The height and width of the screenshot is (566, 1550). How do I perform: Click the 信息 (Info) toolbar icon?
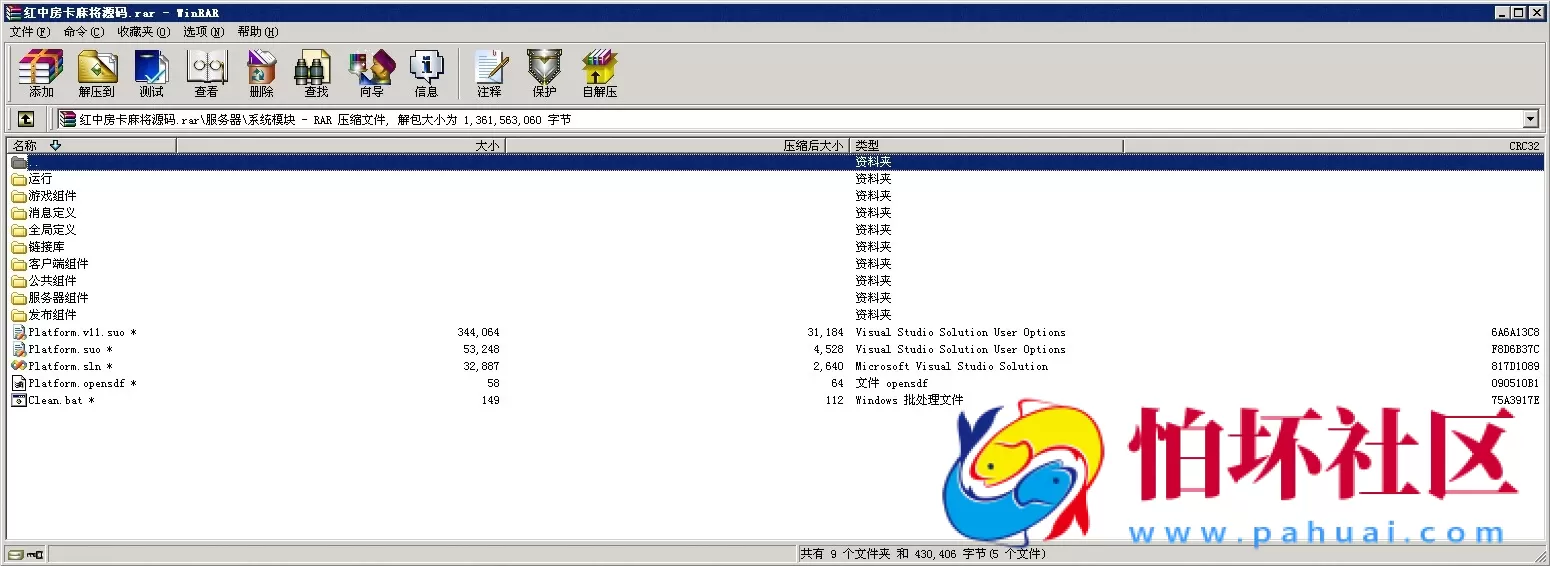[426, 73]
